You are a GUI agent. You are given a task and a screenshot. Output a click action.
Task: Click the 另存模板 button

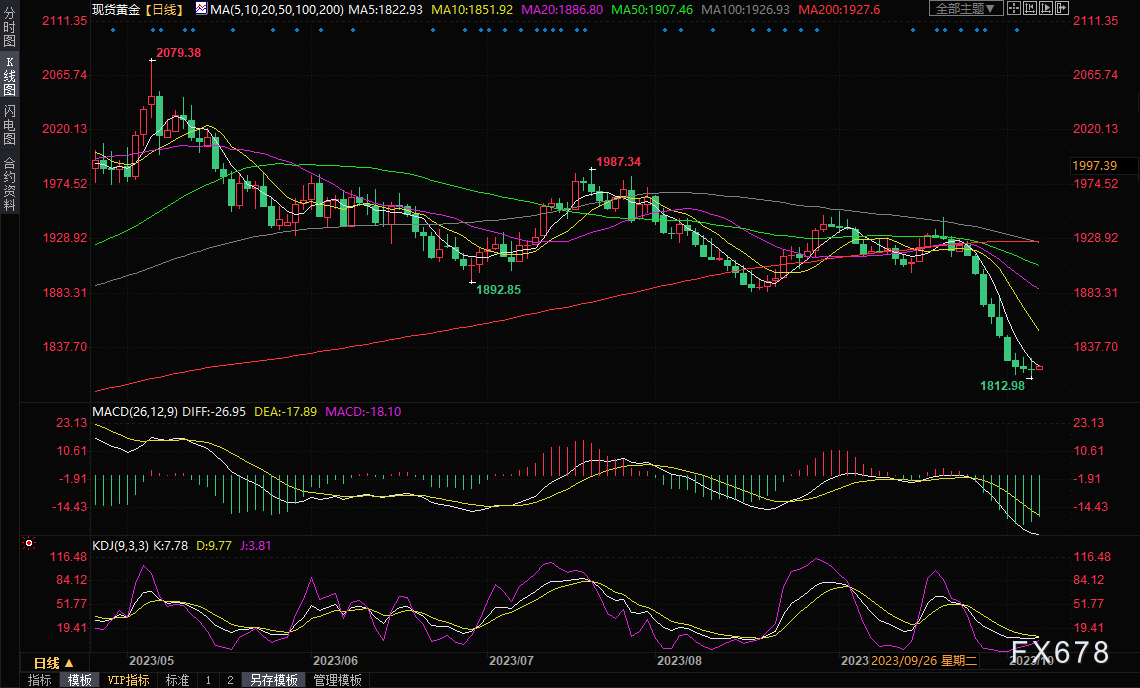pyautogui.click(x=274, y=680)
